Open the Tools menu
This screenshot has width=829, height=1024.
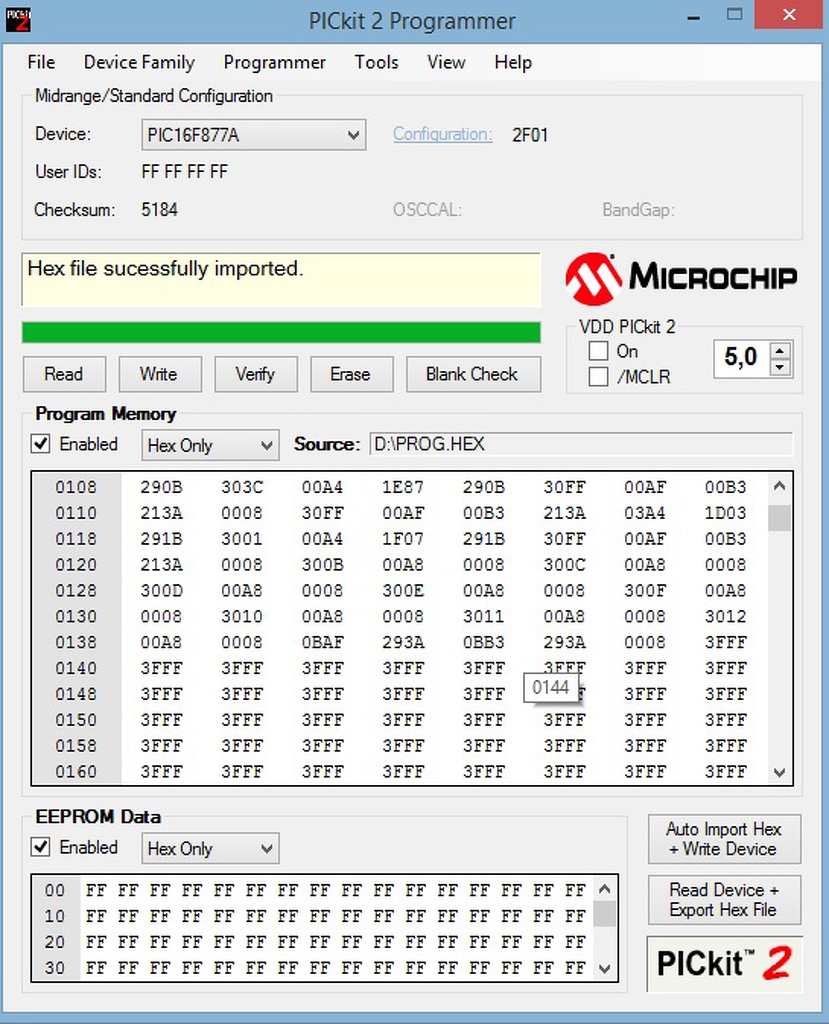376,62
